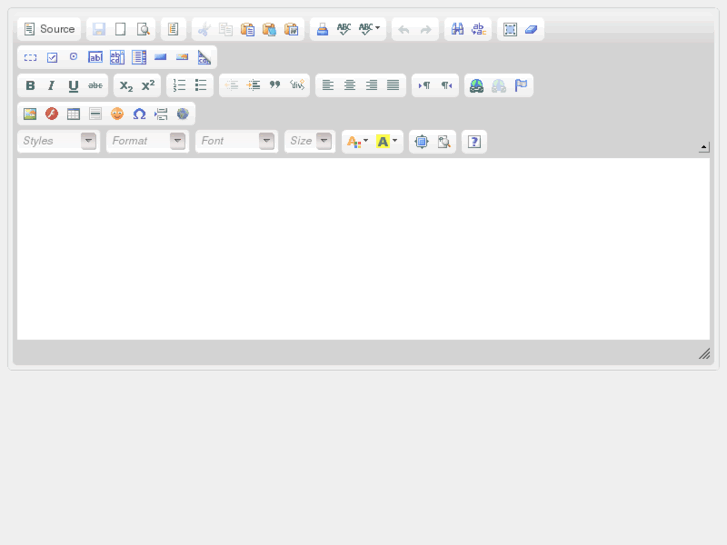Run the spell check icon
Viewport: 727px width, 545px height.
[344, 29]
